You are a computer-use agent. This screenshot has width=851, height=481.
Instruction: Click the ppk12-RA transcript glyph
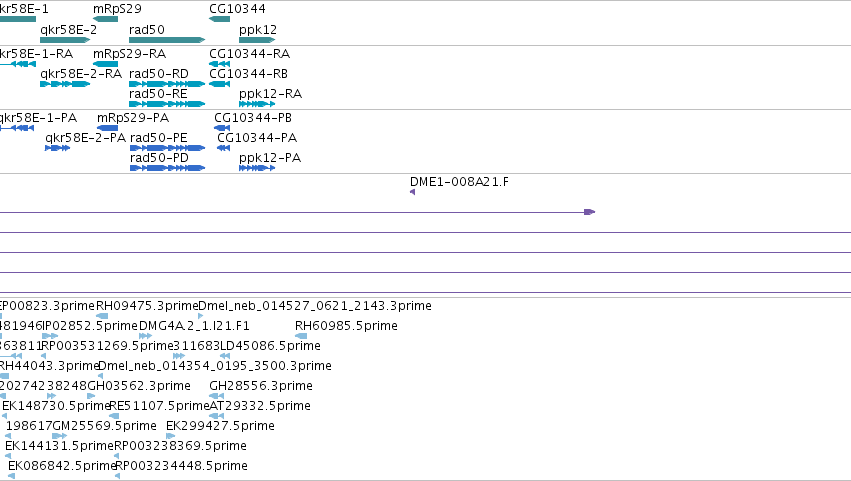point(257,104)
